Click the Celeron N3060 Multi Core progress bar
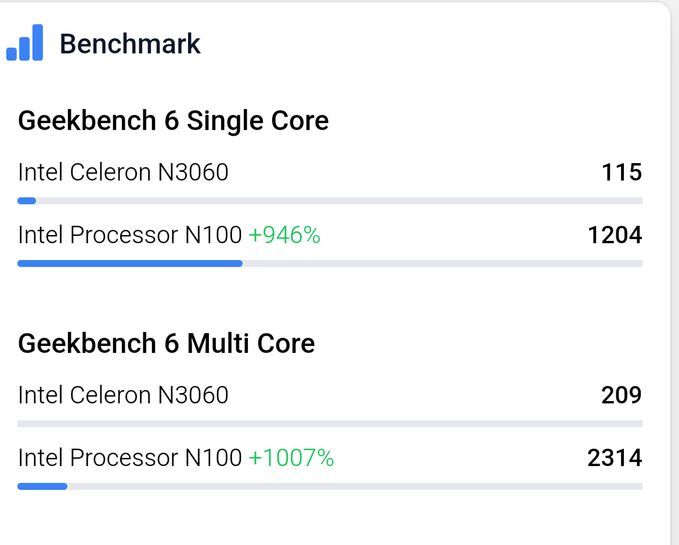Image resolution: width=679 pixels, height=545 pixels. click(x=330, y=424)
